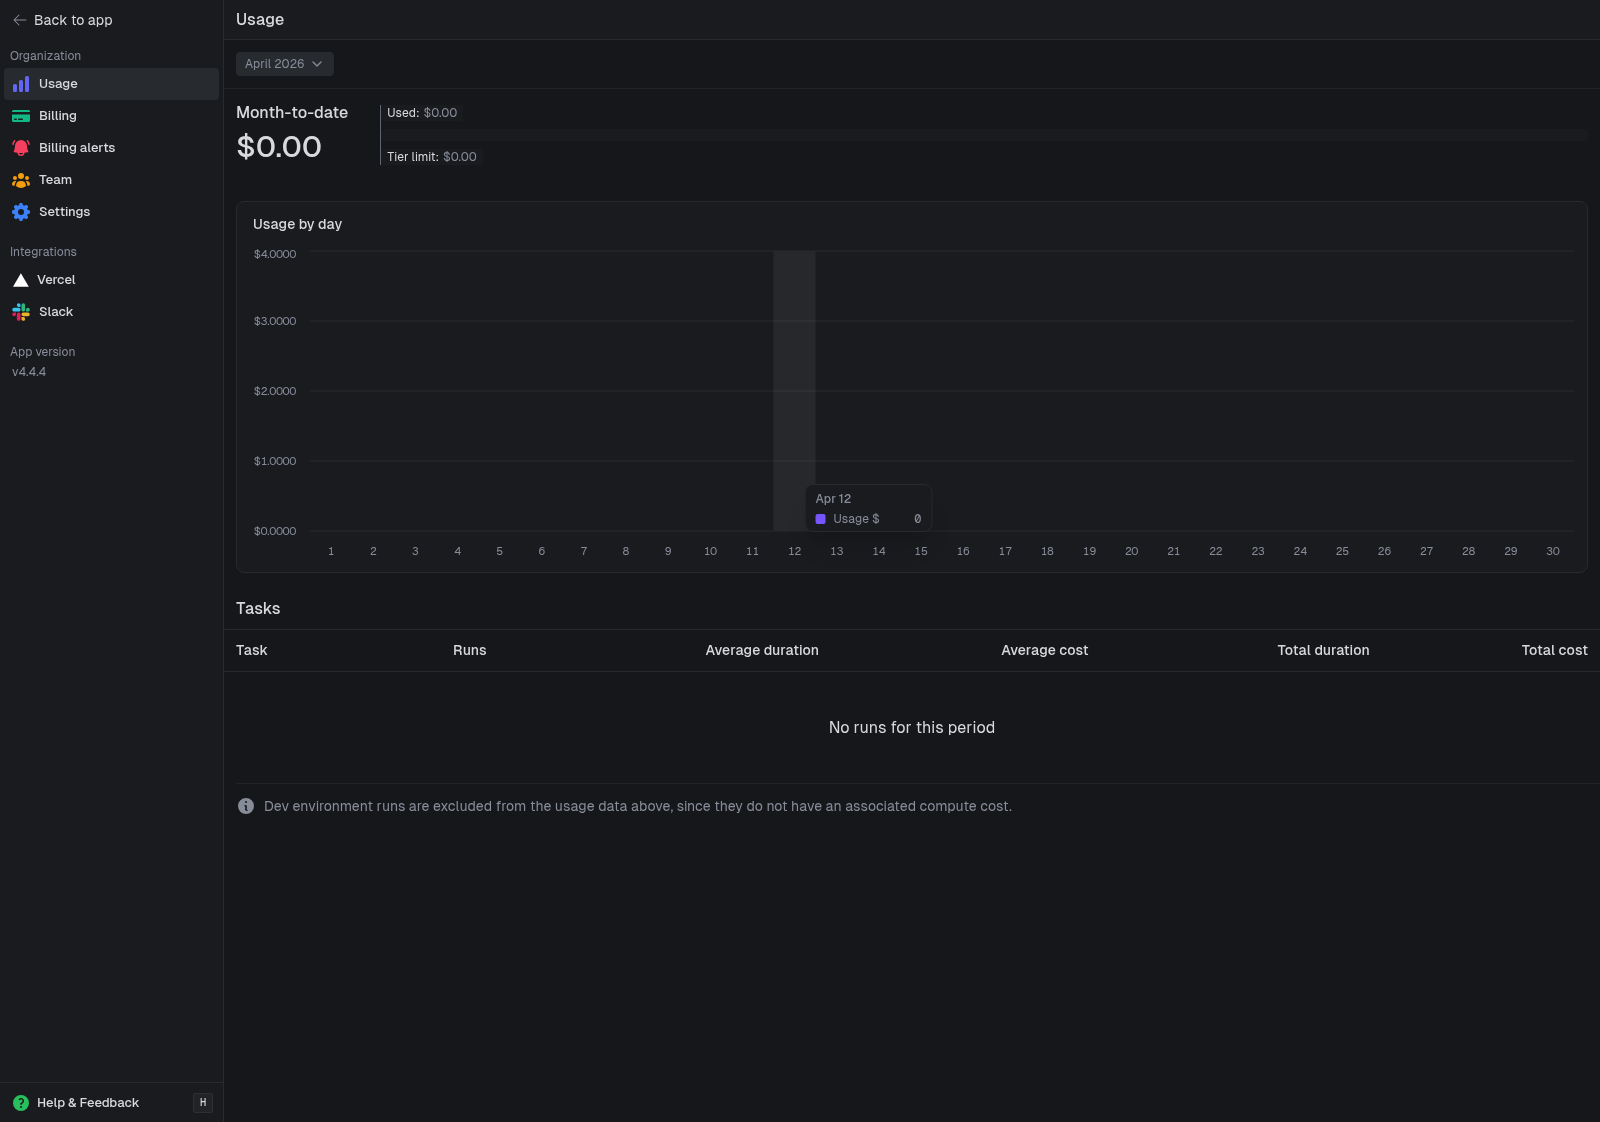Click the Average duration column header
The height and width of the screenshot is (1122, 1600).
pyautogui.click(x=762, y=650)
